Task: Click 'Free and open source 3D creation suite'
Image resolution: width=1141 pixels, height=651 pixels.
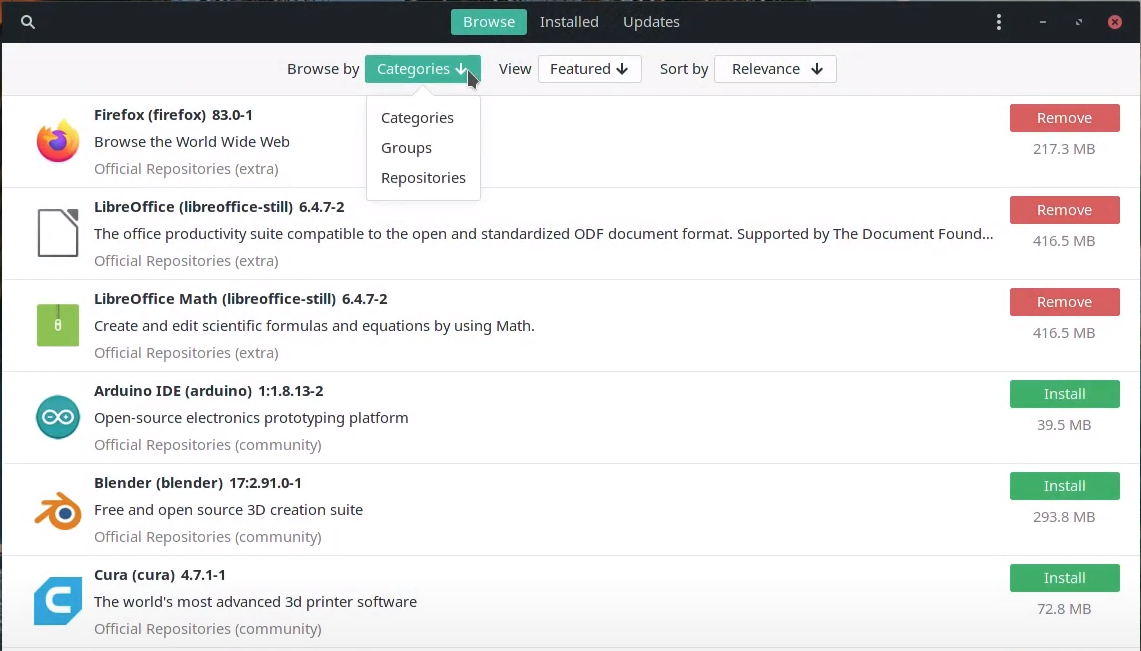Action: (x=228, y=510)
